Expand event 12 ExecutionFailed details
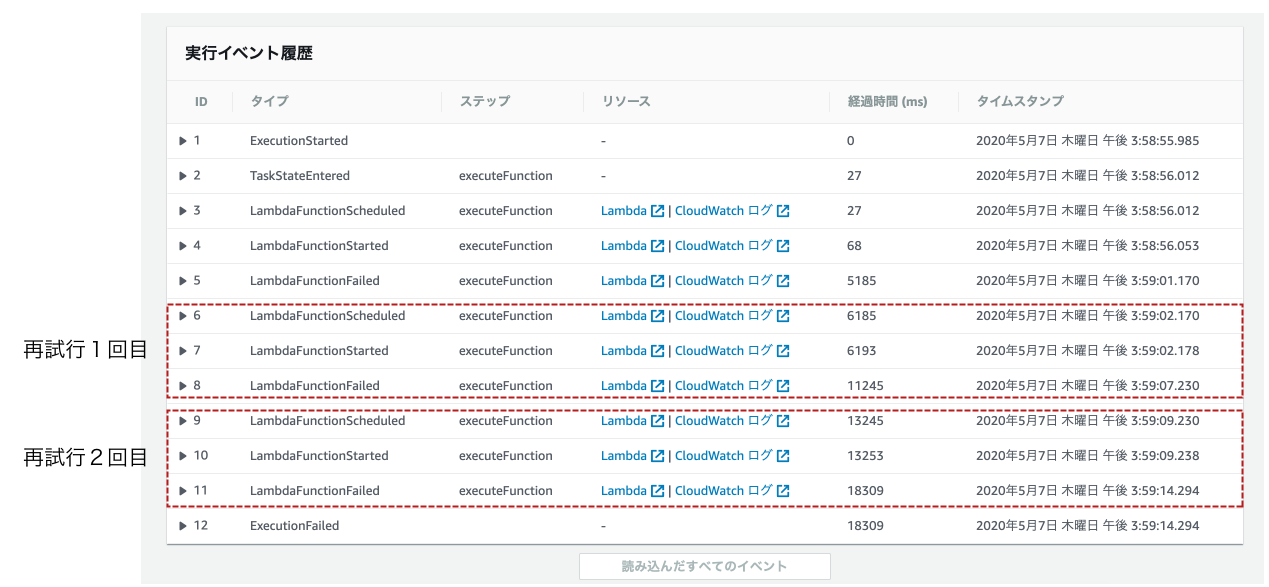1269x587 pixels. 183,526
